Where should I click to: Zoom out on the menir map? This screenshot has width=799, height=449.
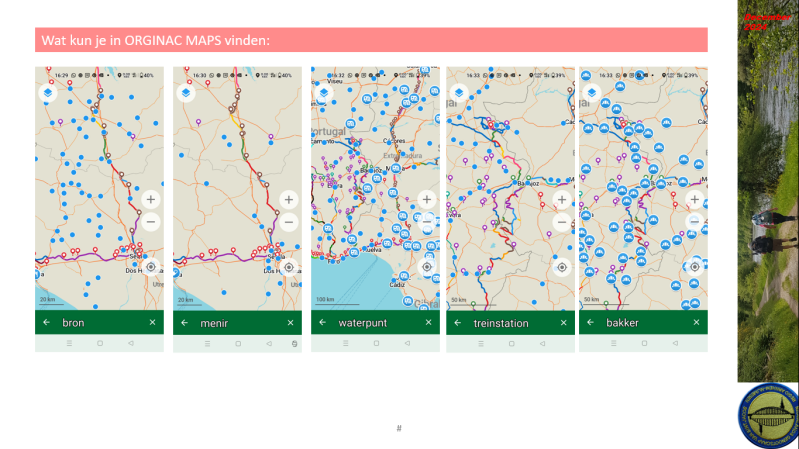288,222
